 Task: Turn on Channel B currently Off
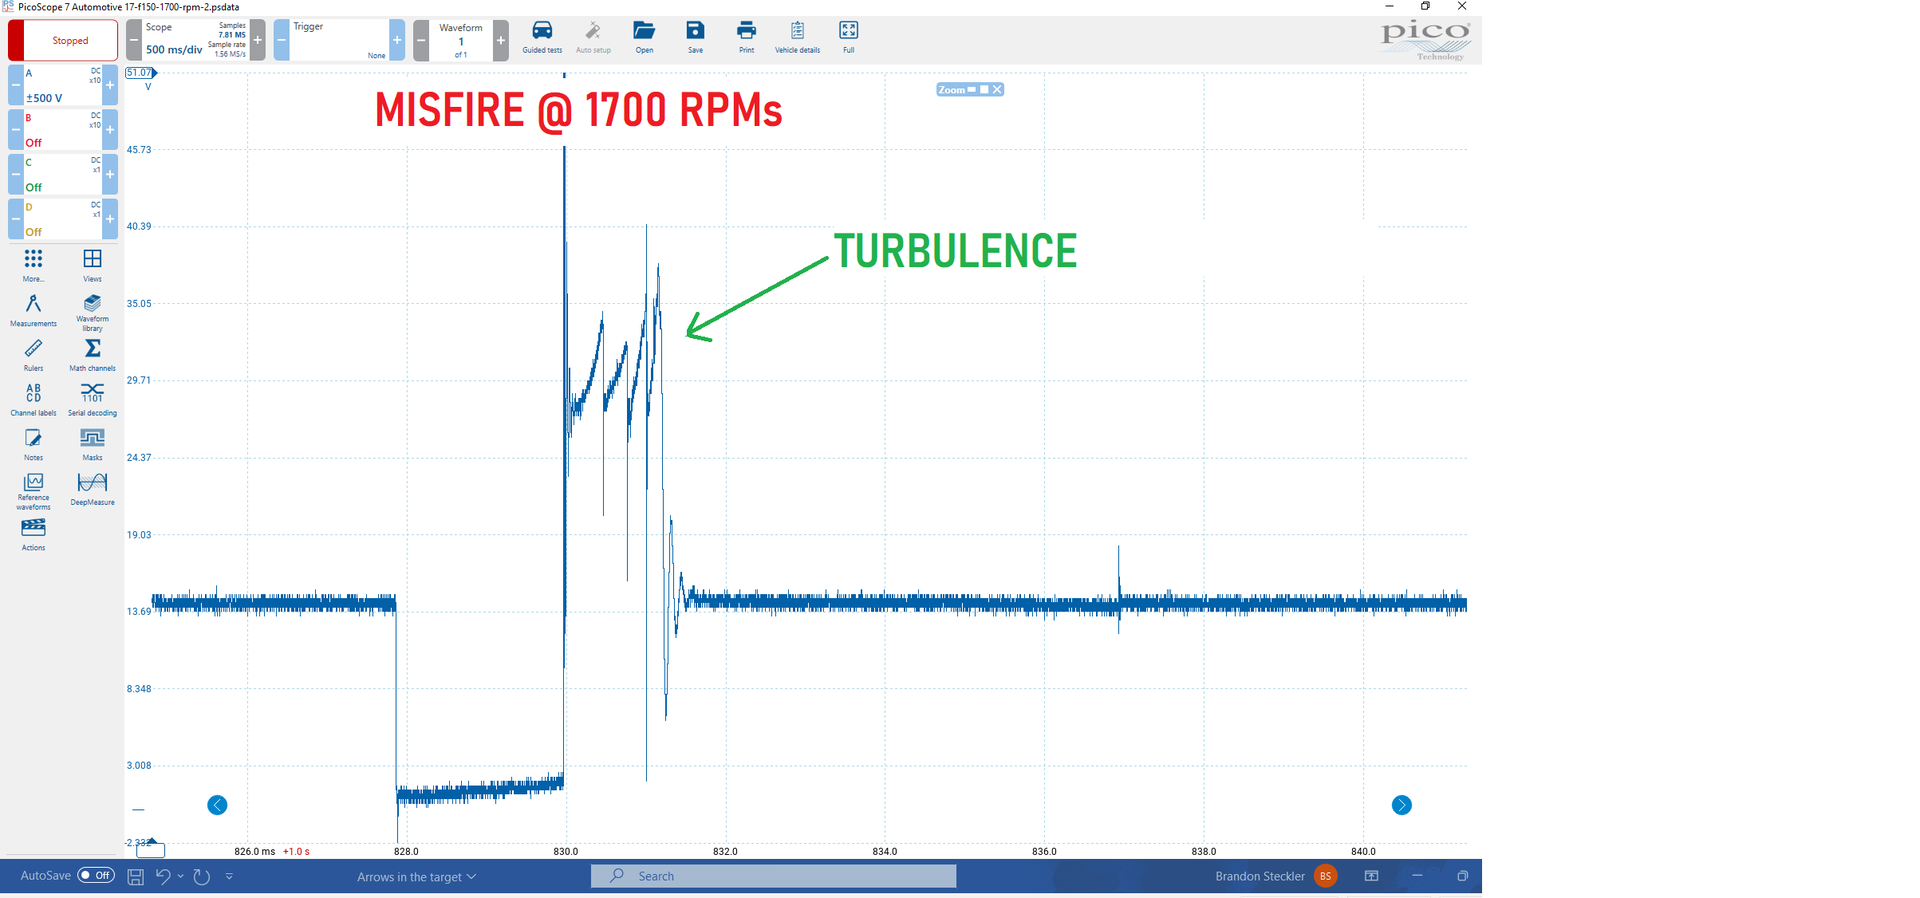tap(63, 130)
